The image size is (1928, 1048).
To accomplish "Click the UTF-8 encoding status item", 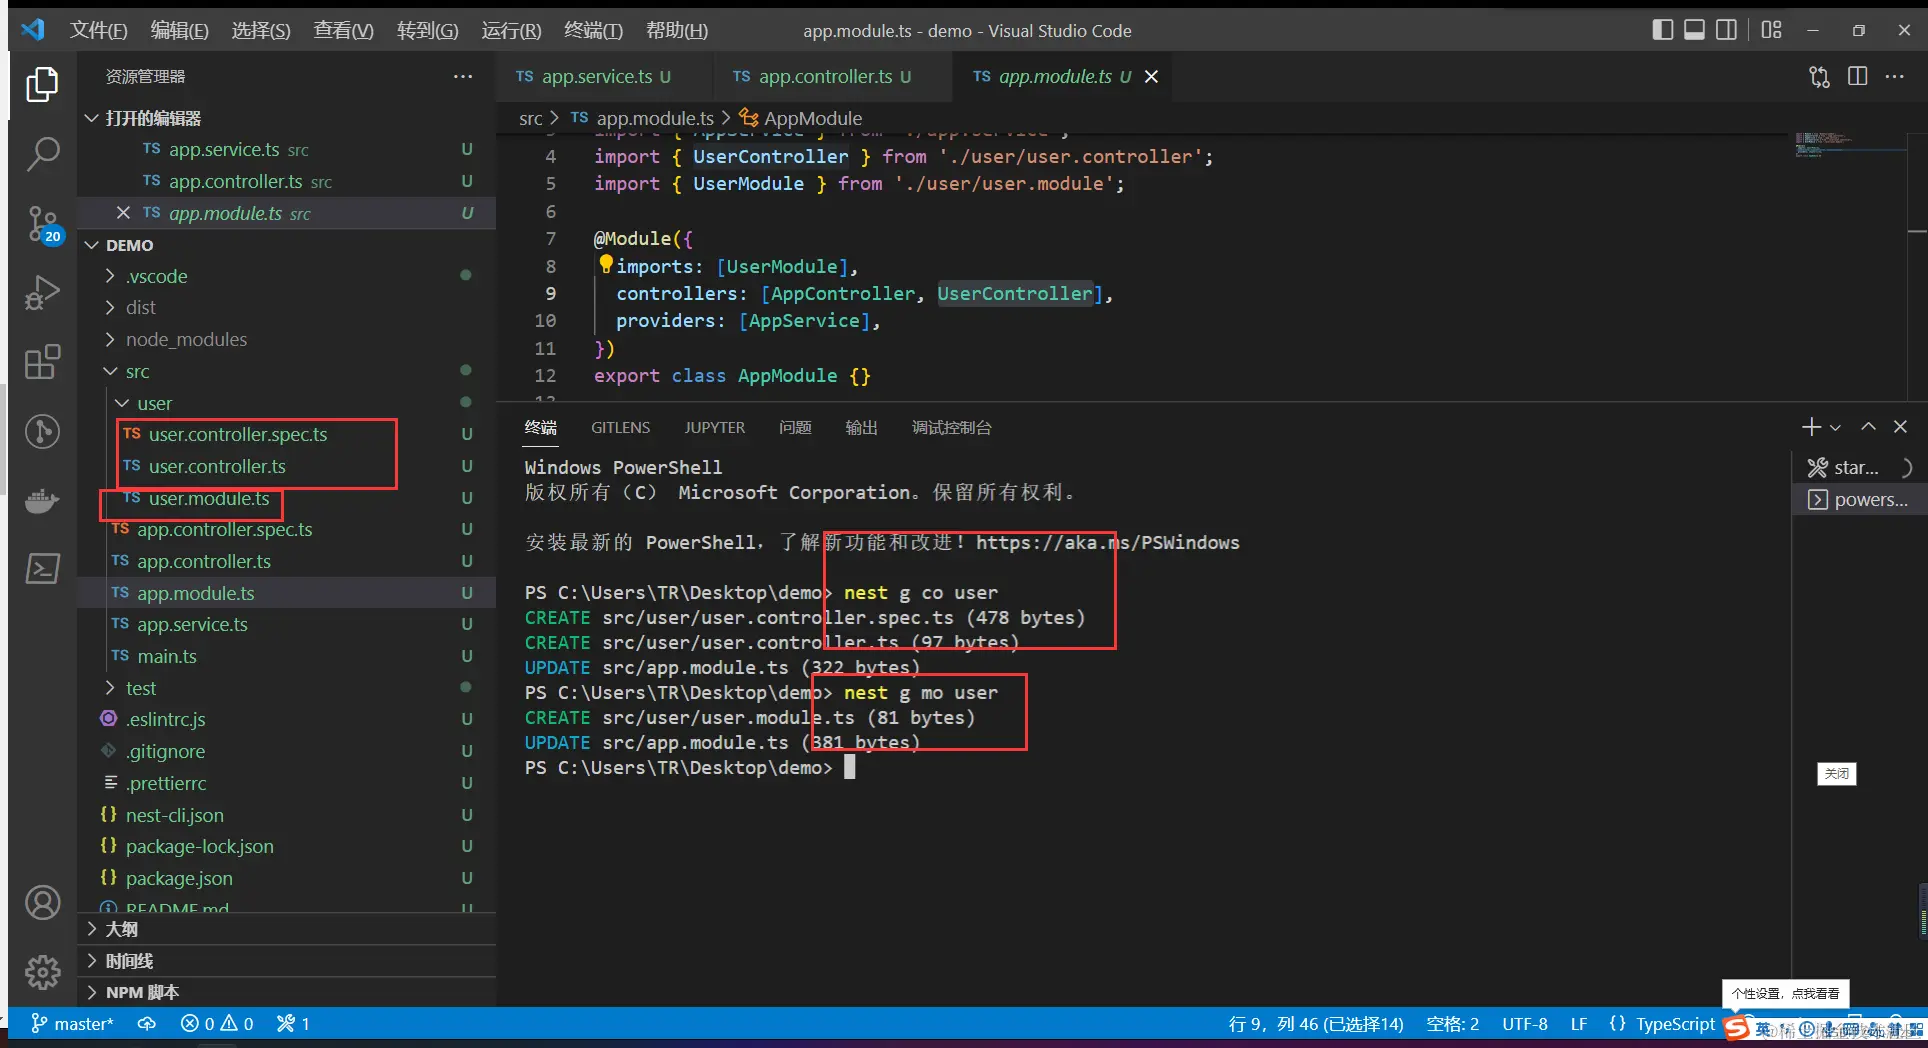I will coord(1525,1024).
